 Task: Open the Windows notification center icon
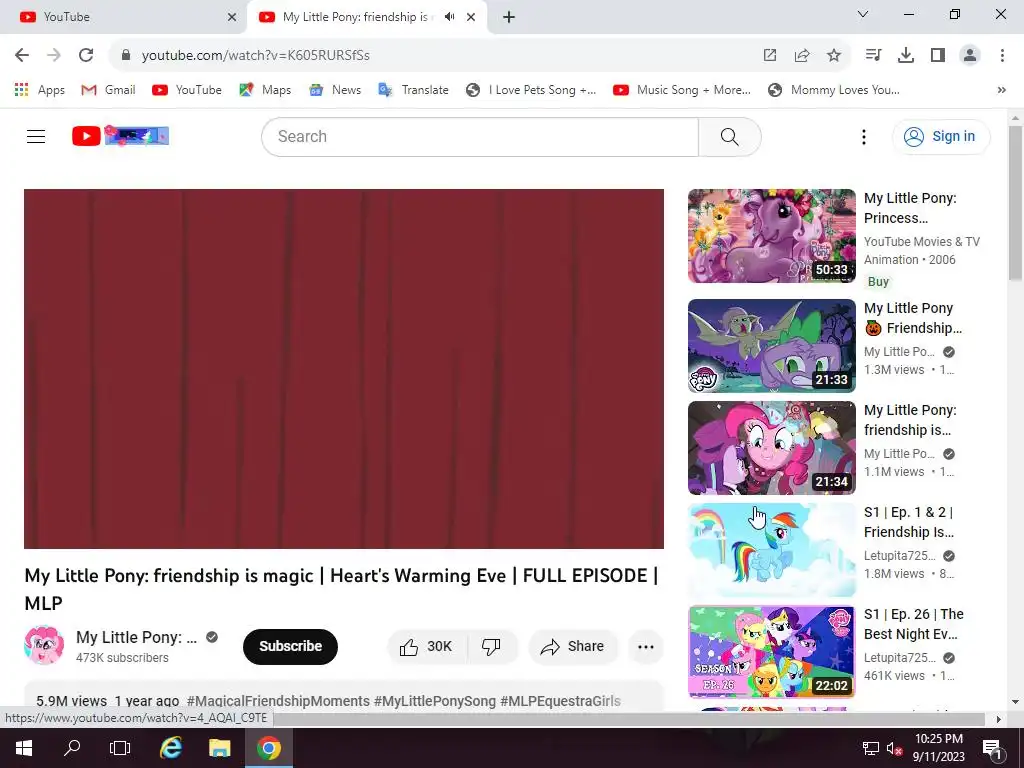click(x=991, y=748)
